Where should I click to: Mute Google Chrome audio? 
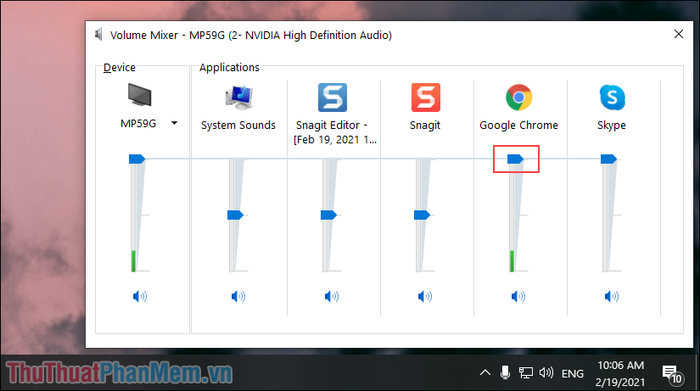click(518, 296)
